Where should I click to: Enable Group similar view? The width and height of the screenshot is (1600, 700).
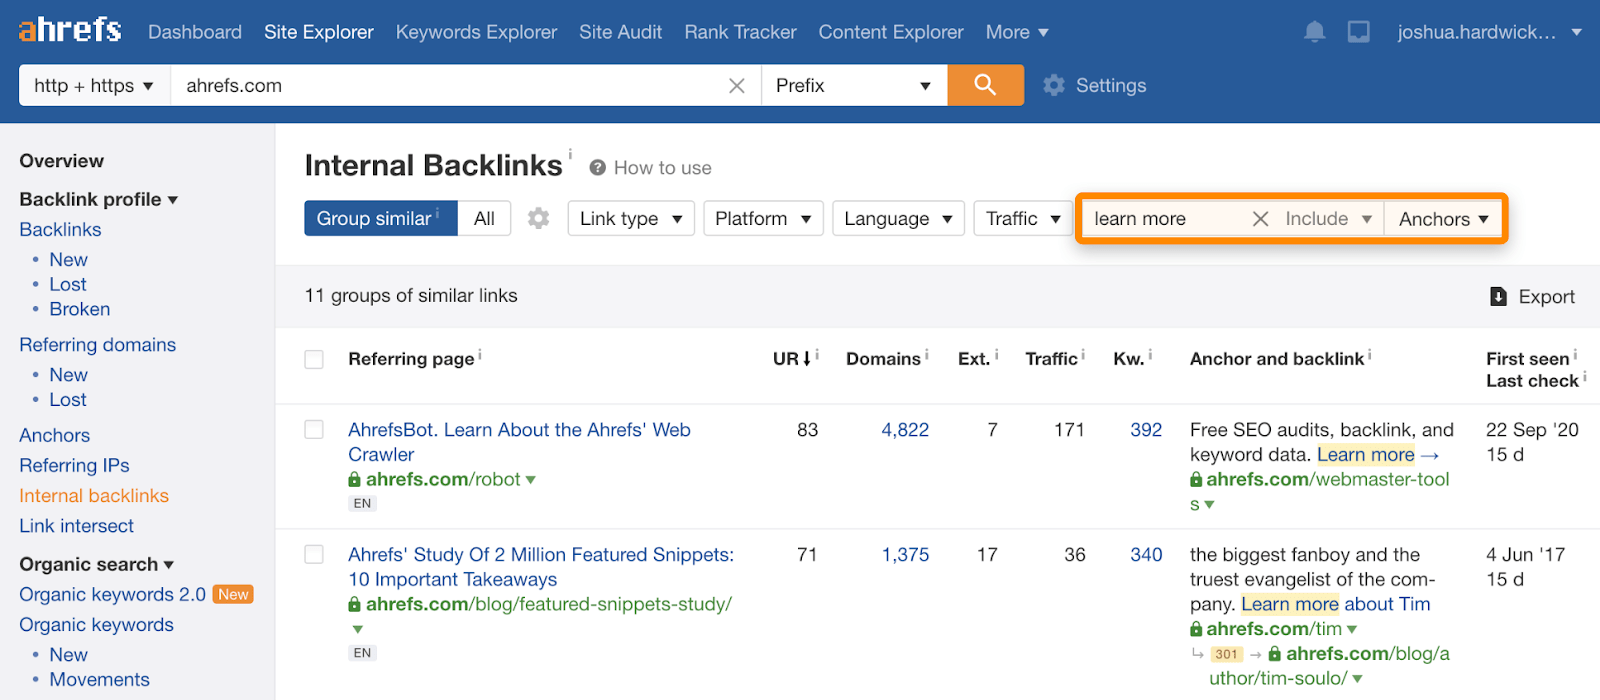[380, 218]
